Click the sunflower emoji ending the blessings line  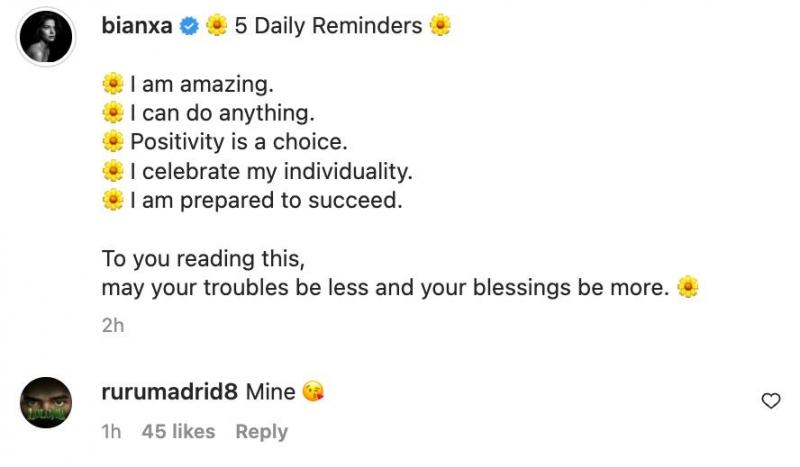click(x=687, y=288)
